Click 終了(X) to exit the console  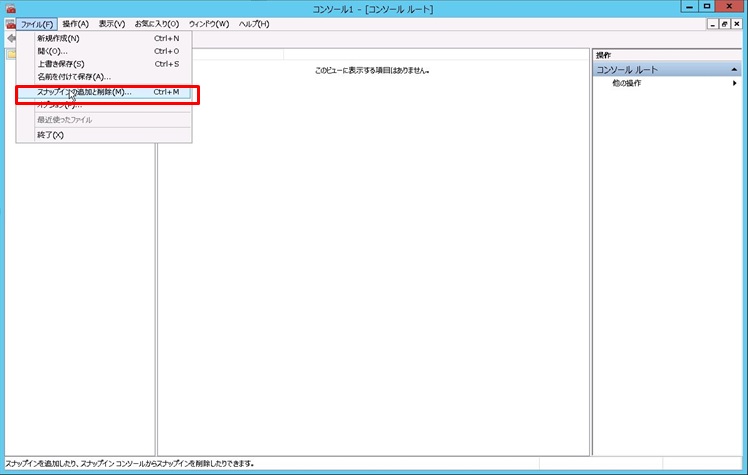pos(50,134)
